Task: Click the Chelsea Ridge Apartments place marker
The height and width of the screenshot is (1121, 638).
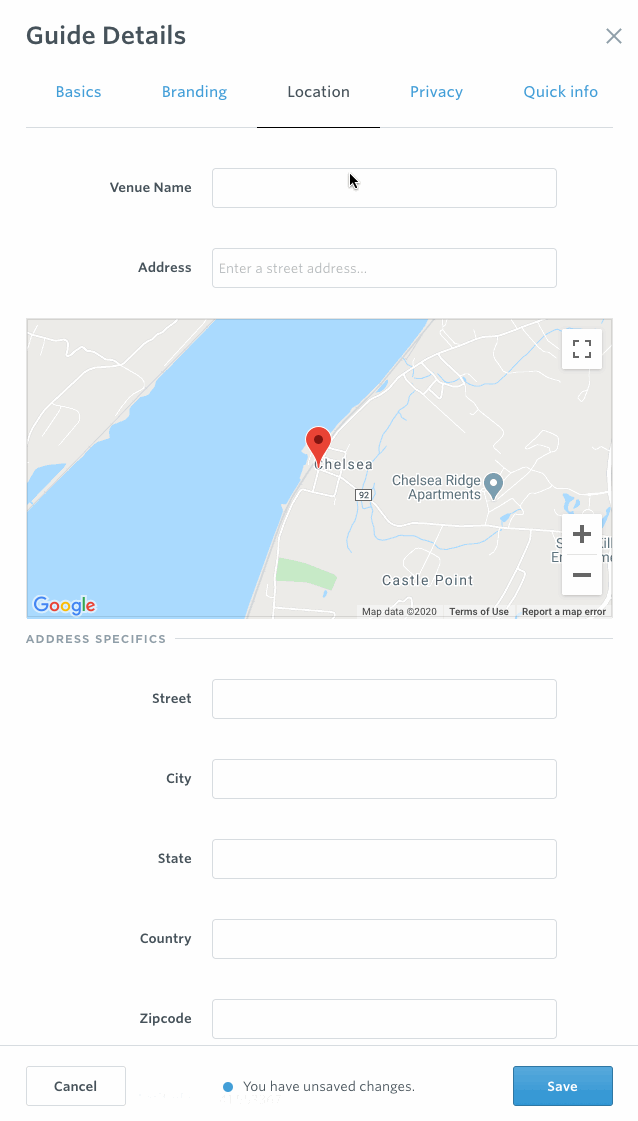Action: [495, 484]
